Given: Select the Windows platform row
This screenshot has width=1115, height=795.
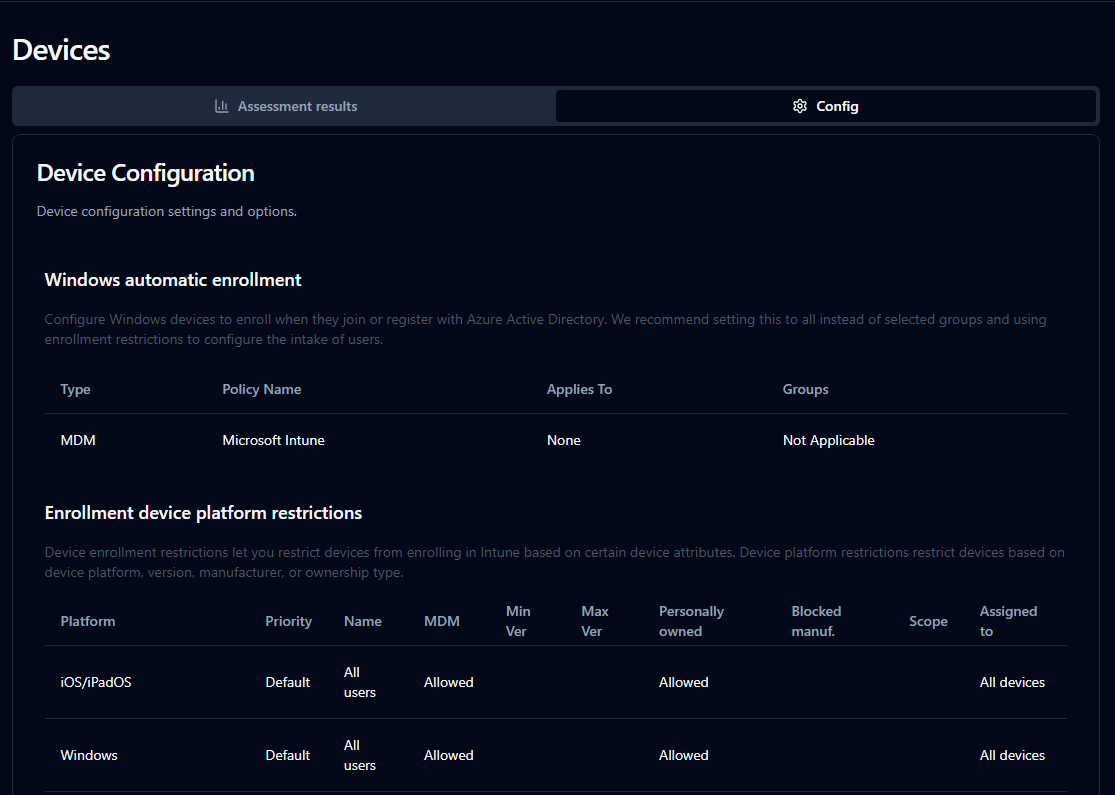Looking at the screenshot, I should point(89,755).
